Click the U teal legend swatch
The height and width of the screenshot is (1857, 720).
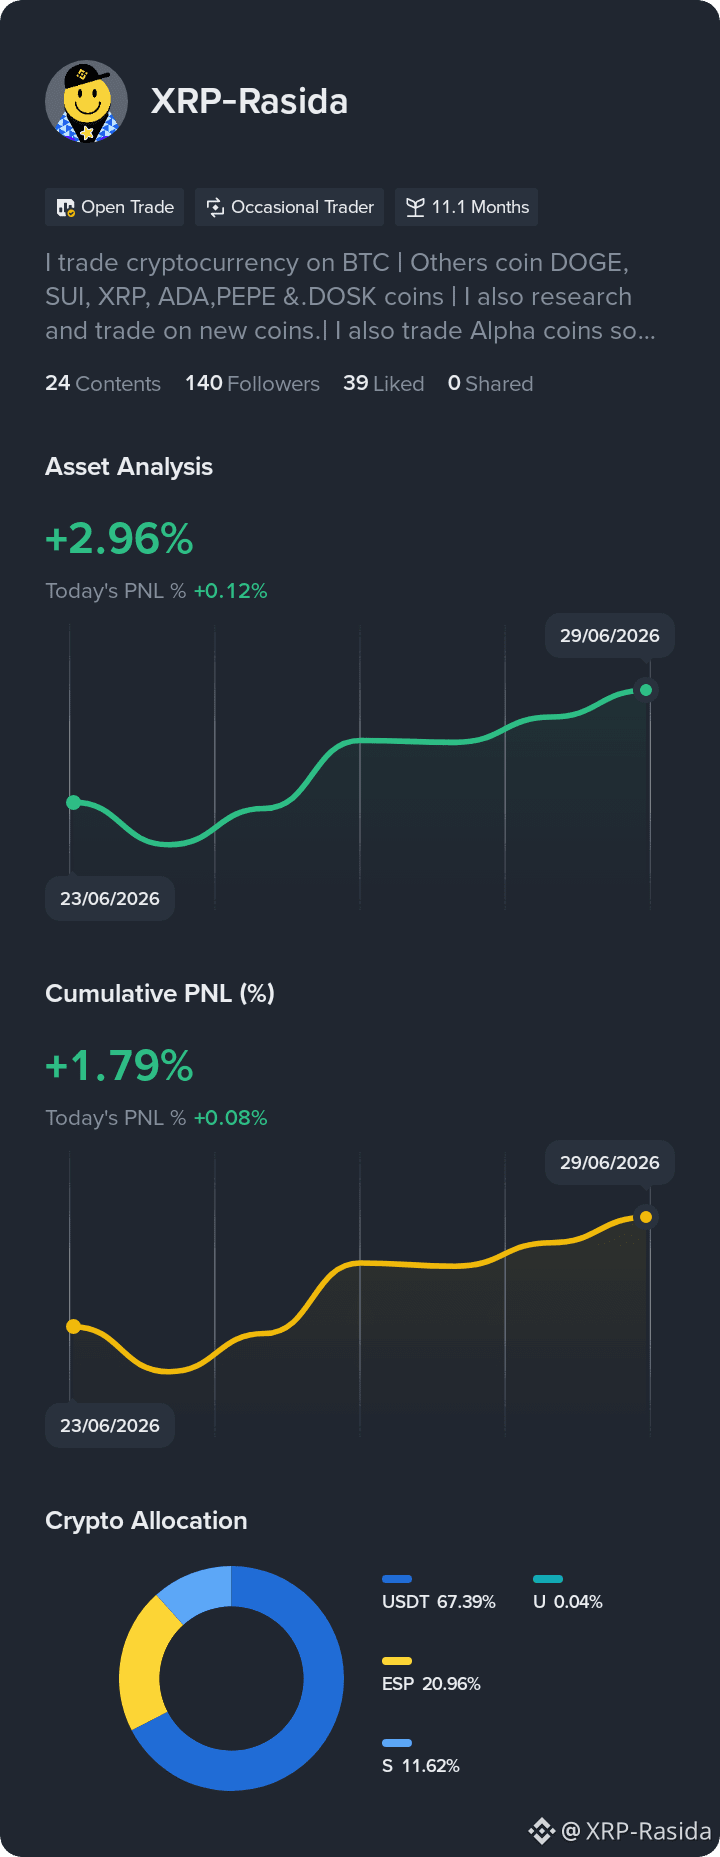tap(548, 1579)
